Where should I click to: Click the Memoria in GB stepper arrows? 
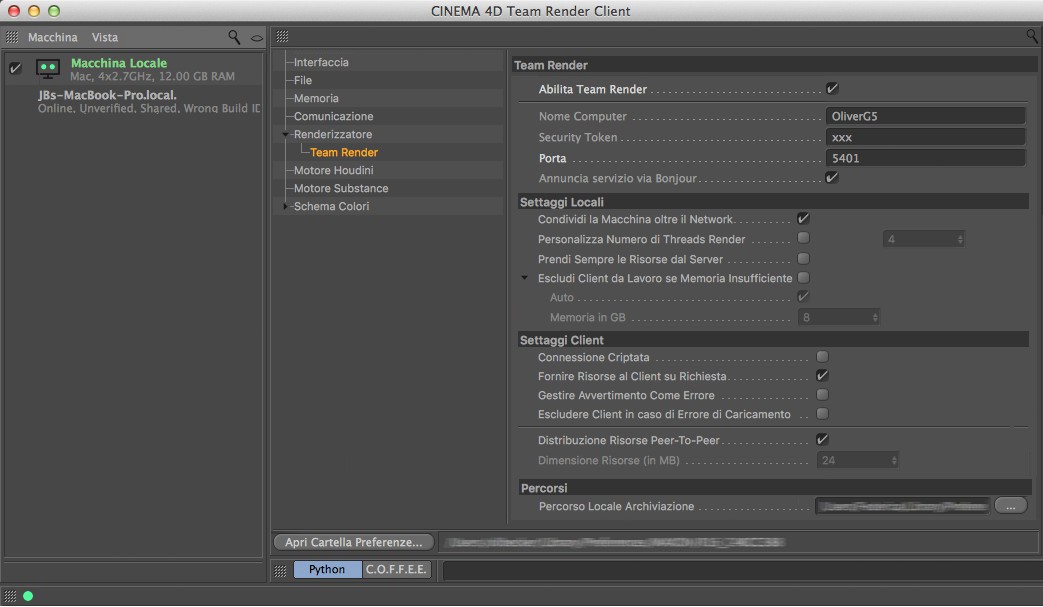tap(875, 318)
